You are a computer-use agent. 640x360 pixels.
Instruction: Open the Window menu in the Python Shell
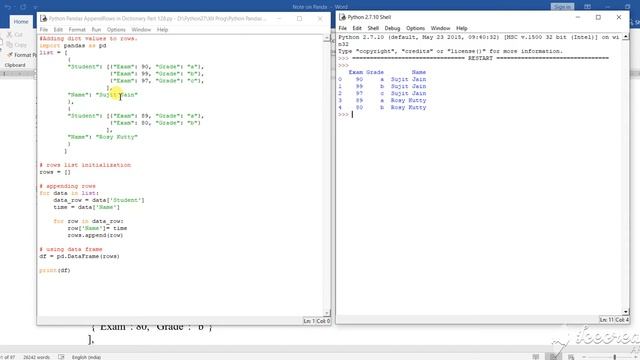[440, 28]
